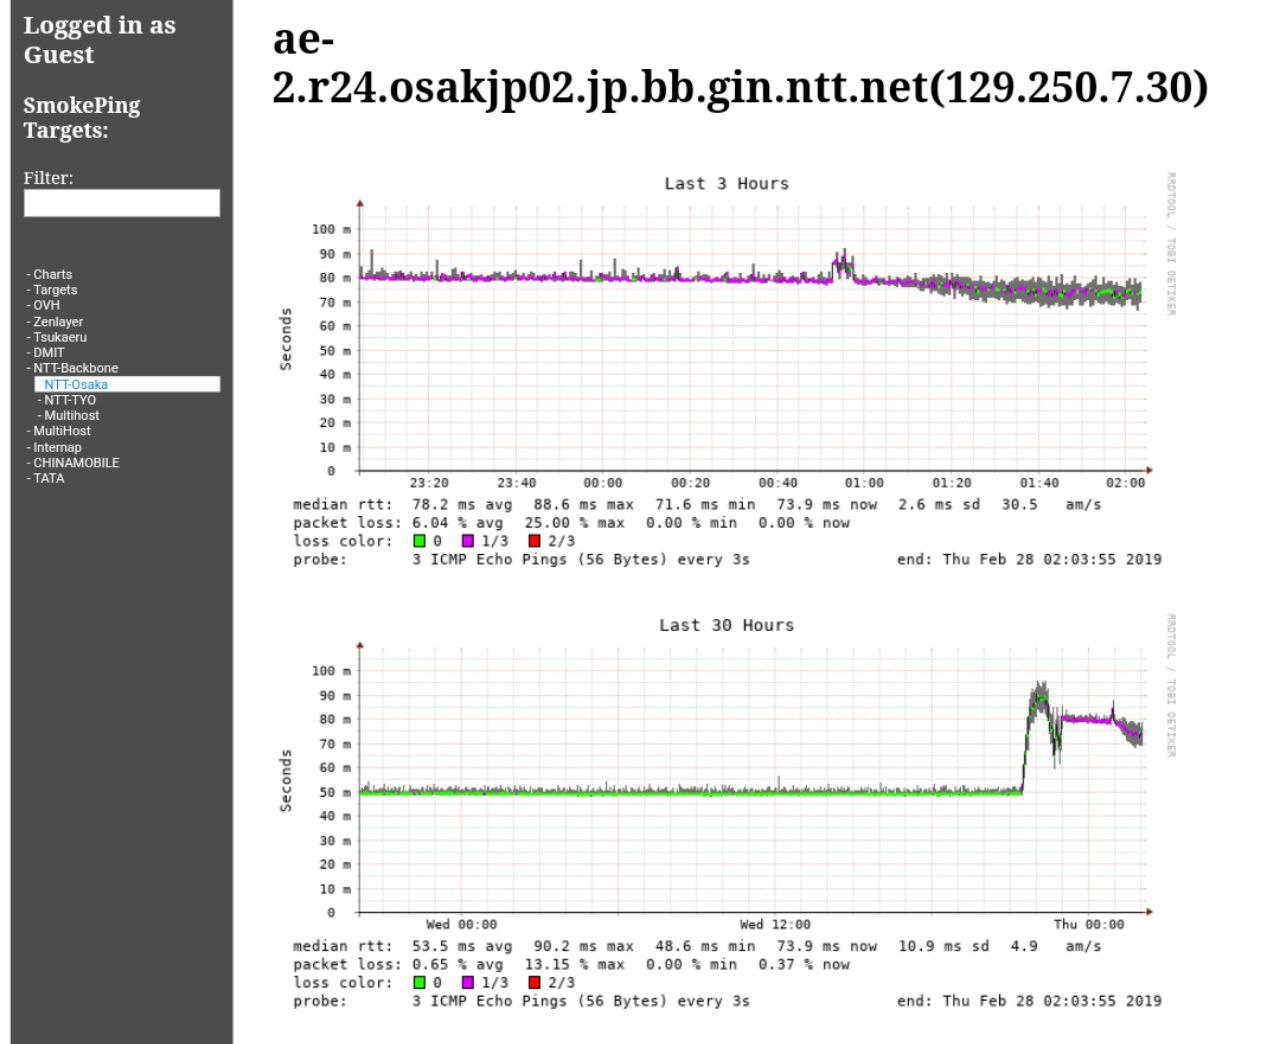The height and width of the screenshot is (1044, 1280).
Task: Open the NTT-TYO target
Action: [x=70, y=400]
